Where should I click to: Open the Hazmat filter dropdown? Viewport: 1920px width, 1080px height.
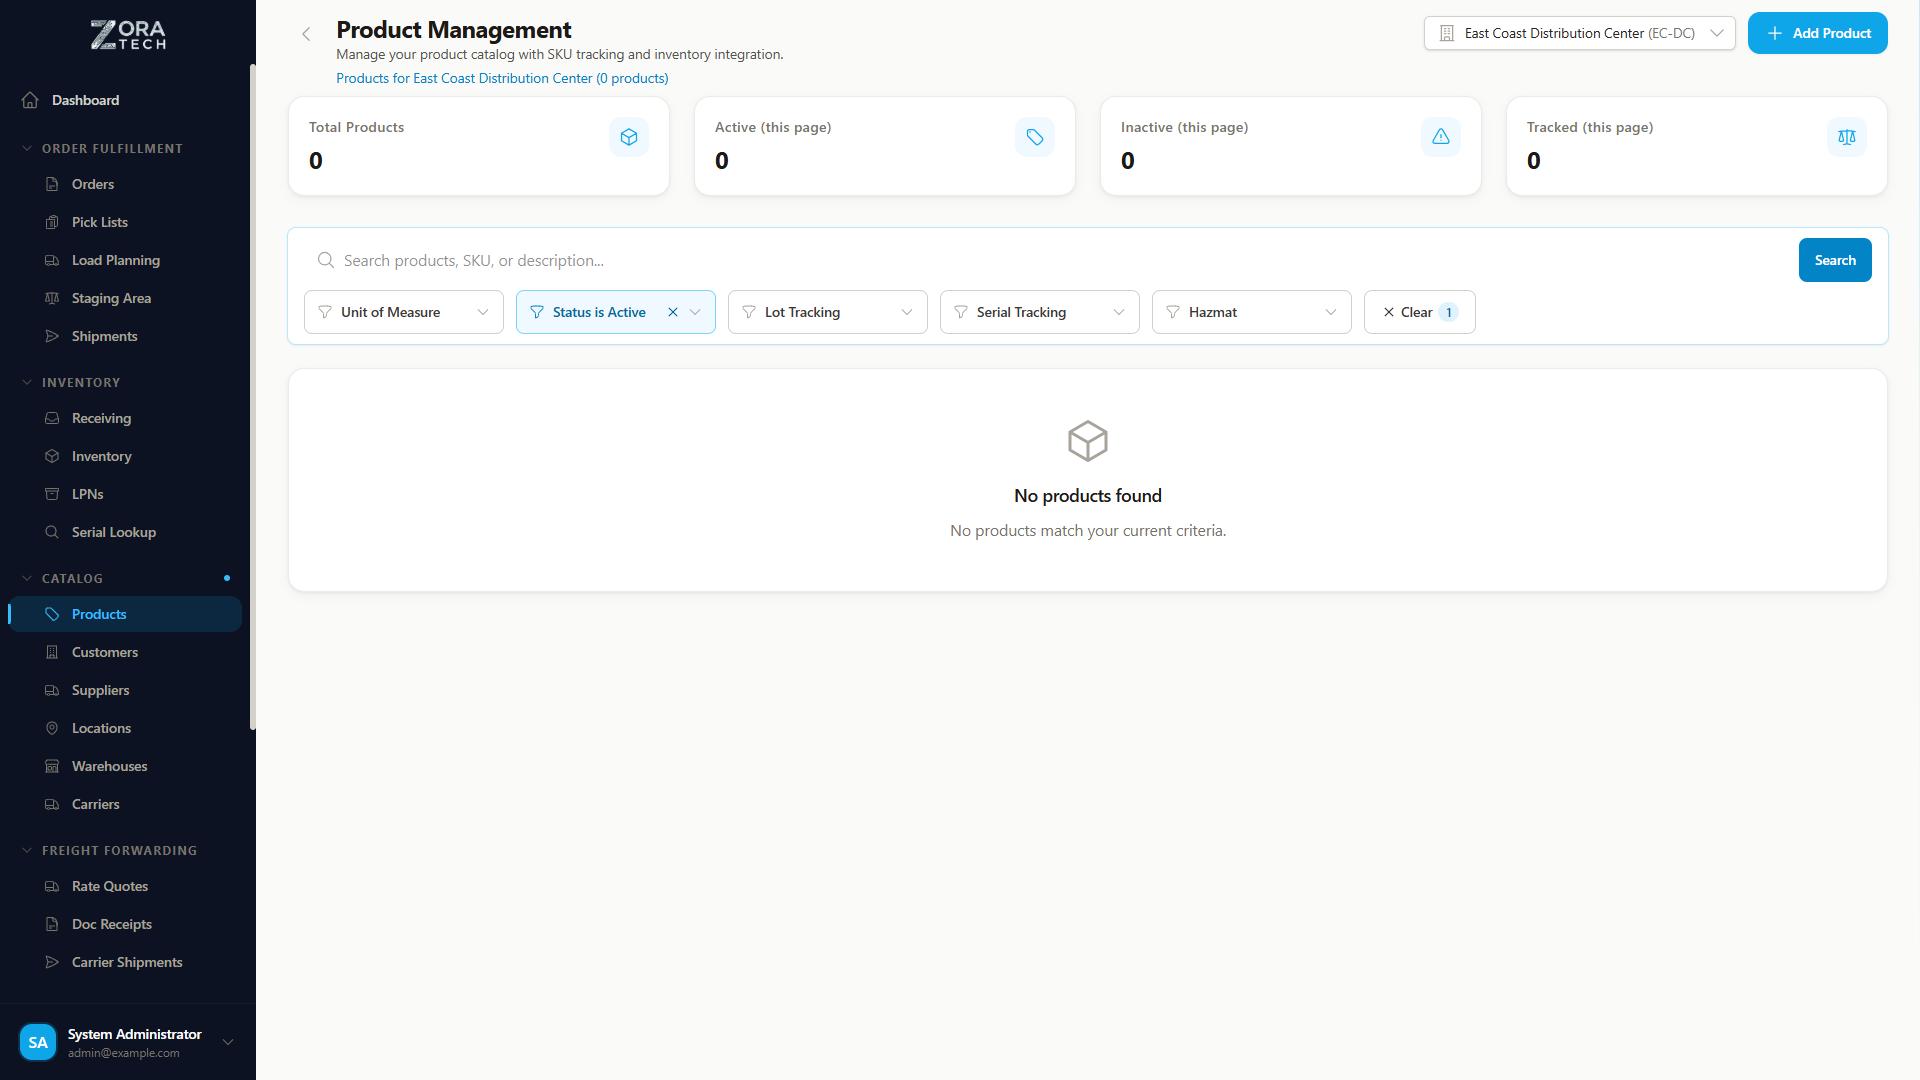1251,312
